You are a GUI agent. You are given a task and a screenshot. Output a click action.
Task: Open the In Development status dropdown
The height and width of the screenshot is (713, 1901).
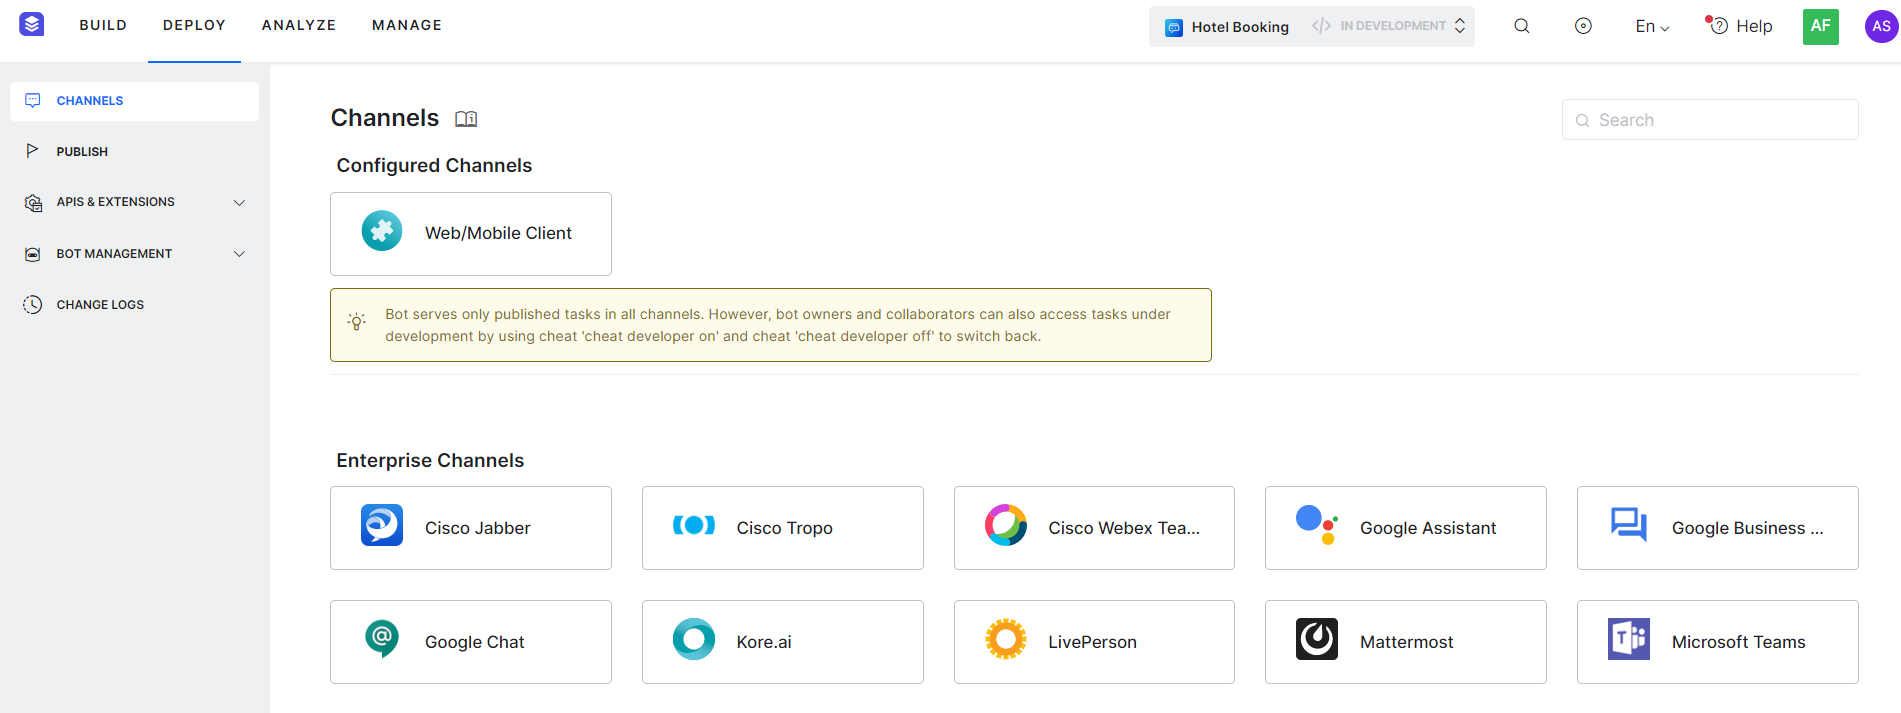[1389, 26]
